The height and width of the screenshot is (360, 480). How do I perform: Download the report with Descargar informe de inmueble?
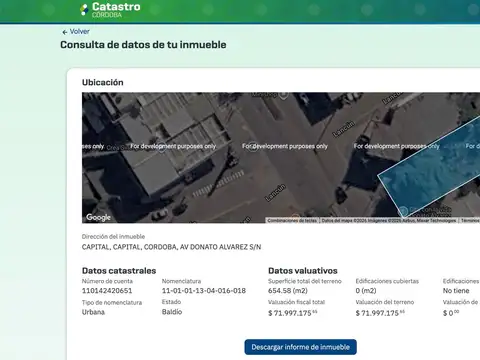300,347
